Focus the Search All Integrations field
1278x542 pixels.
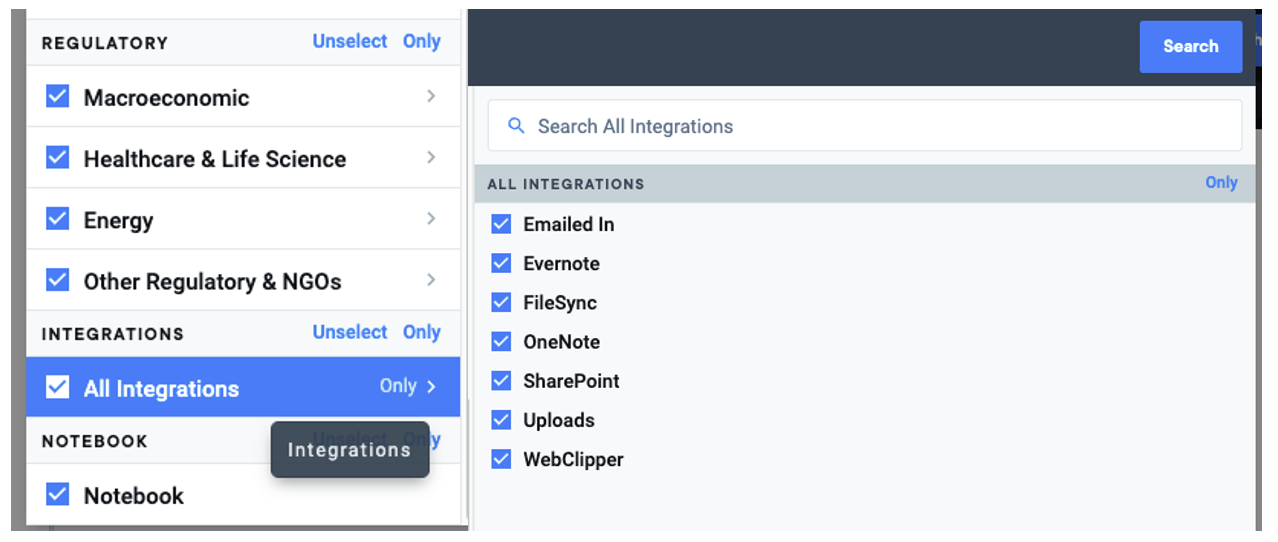(865, 126)
